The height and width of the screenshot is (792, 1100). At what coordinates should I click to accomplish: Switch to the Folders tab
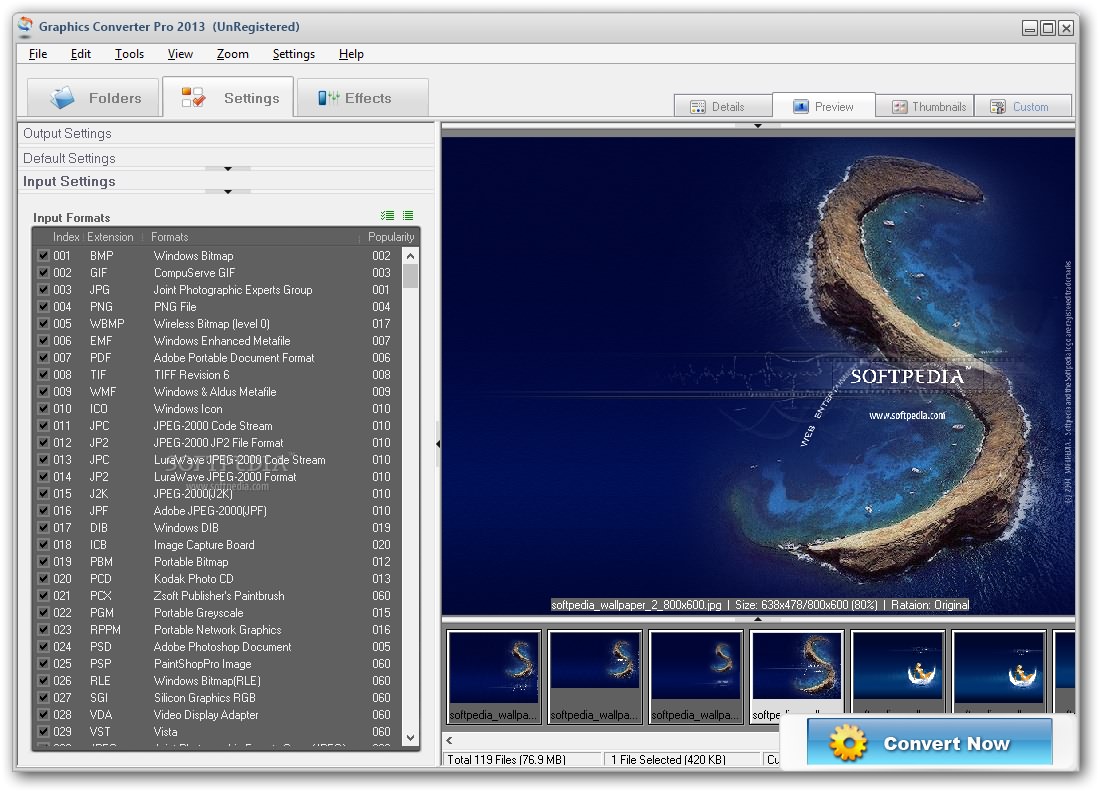(x=95, y=98)
